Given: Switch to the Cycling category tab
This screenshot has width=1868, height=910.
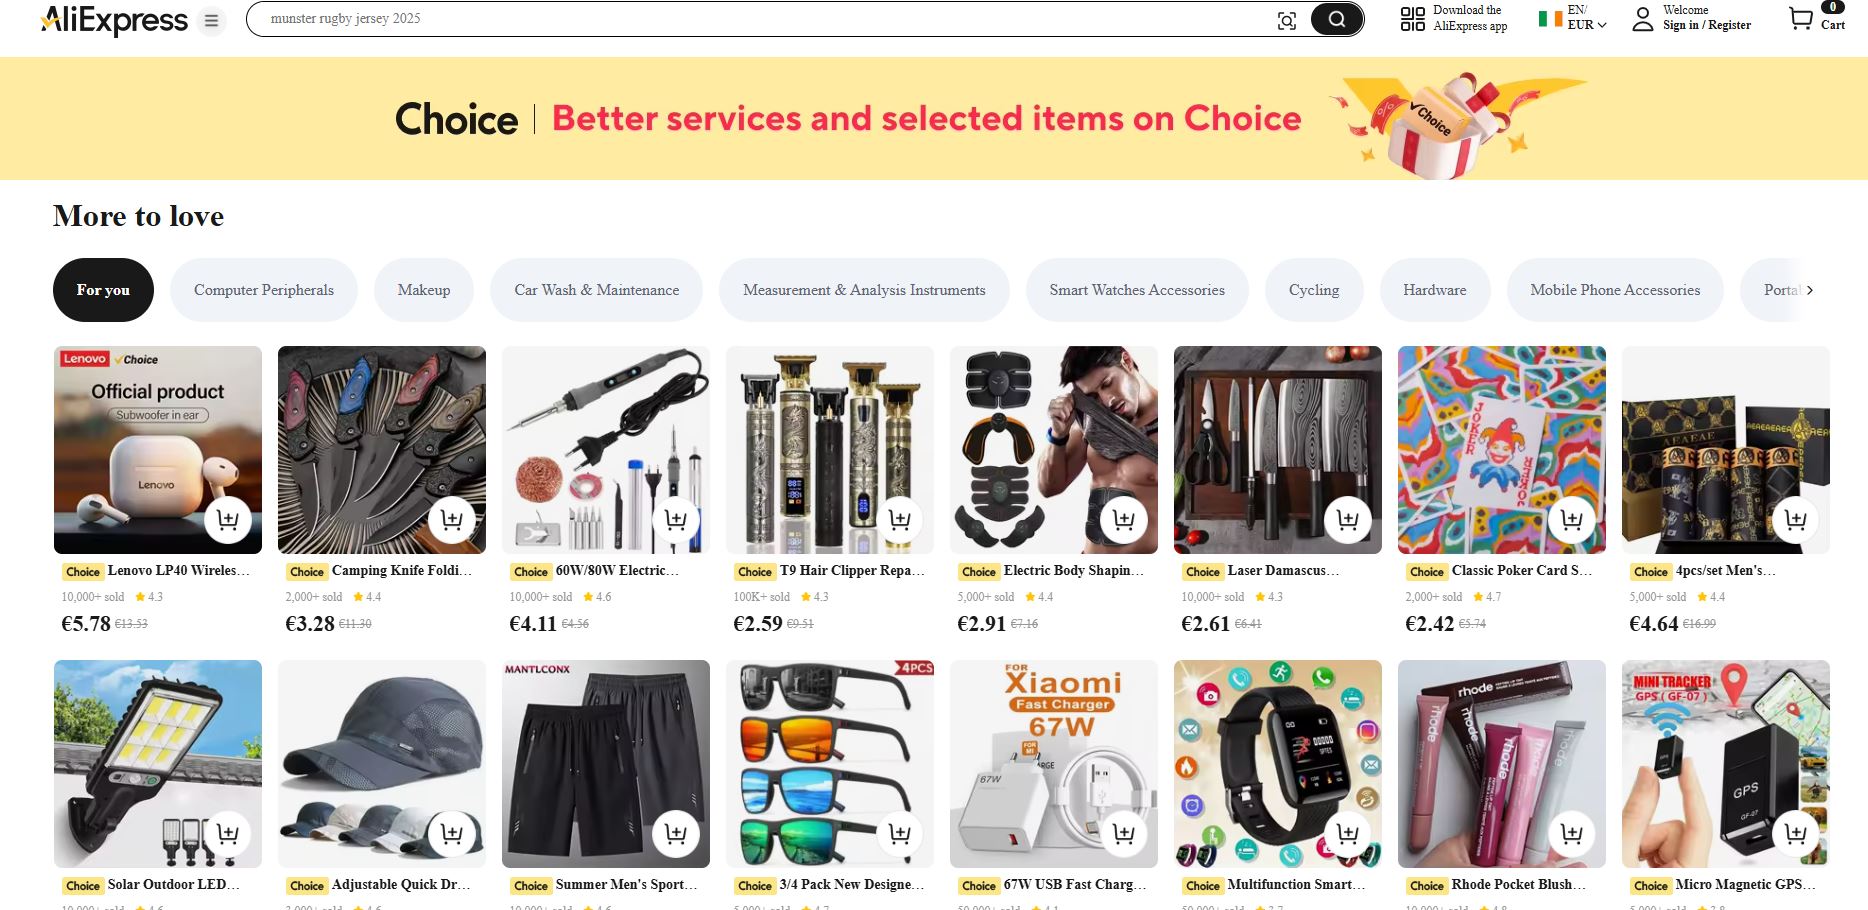Looking at the screenshot, I should coord(1314,290).
